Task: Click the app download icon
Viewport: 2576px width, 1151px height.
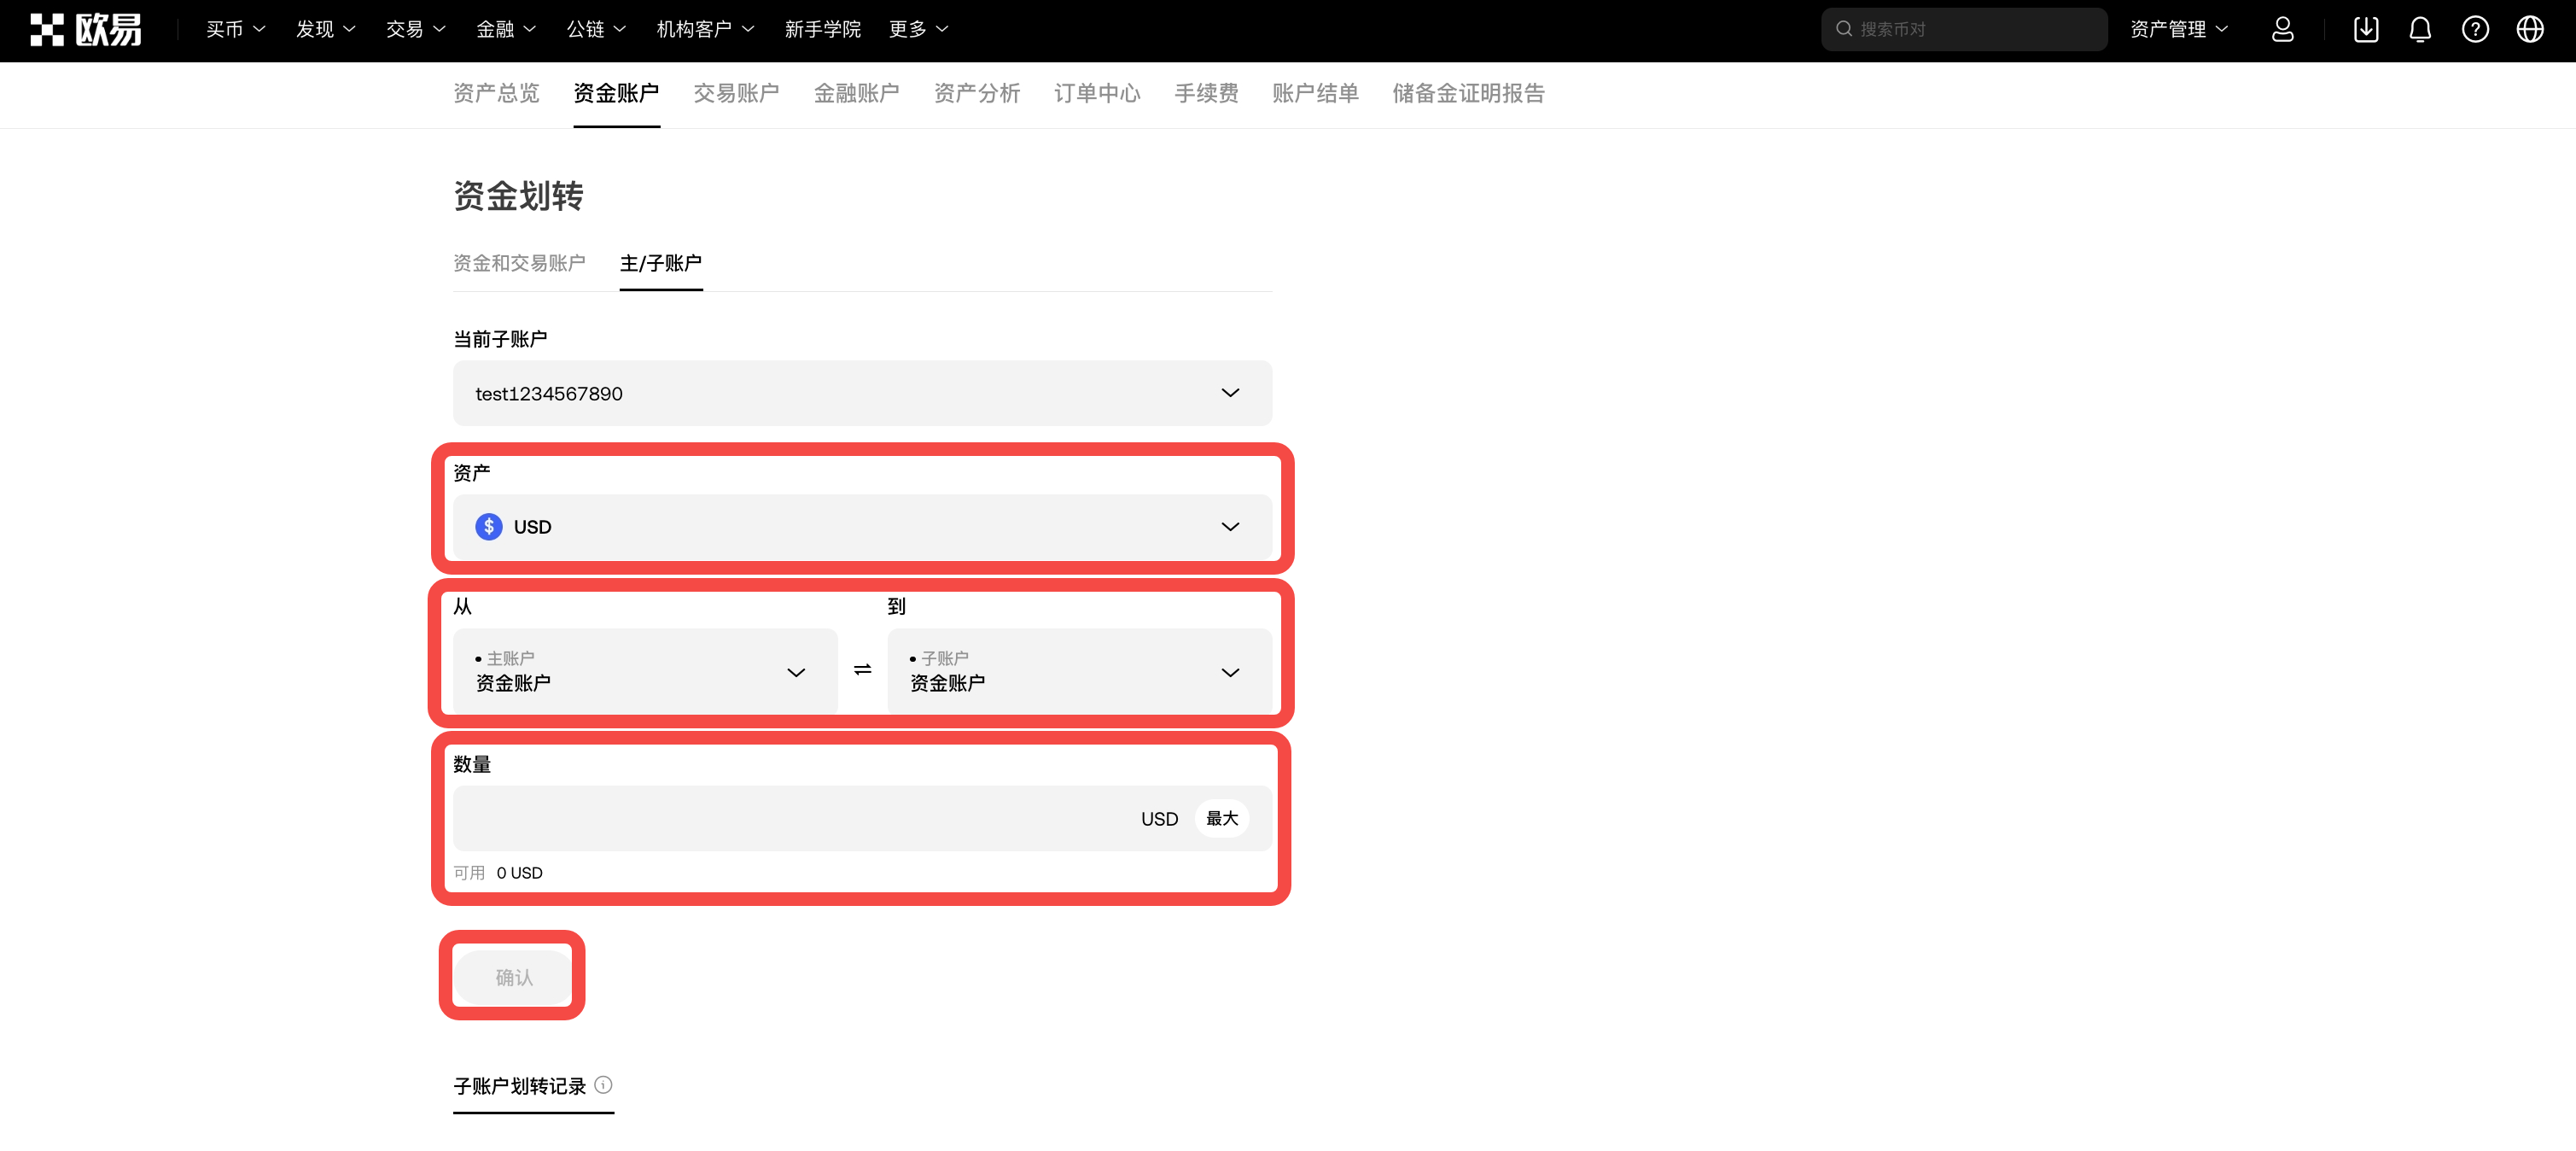Action: tap(2366, 29)
